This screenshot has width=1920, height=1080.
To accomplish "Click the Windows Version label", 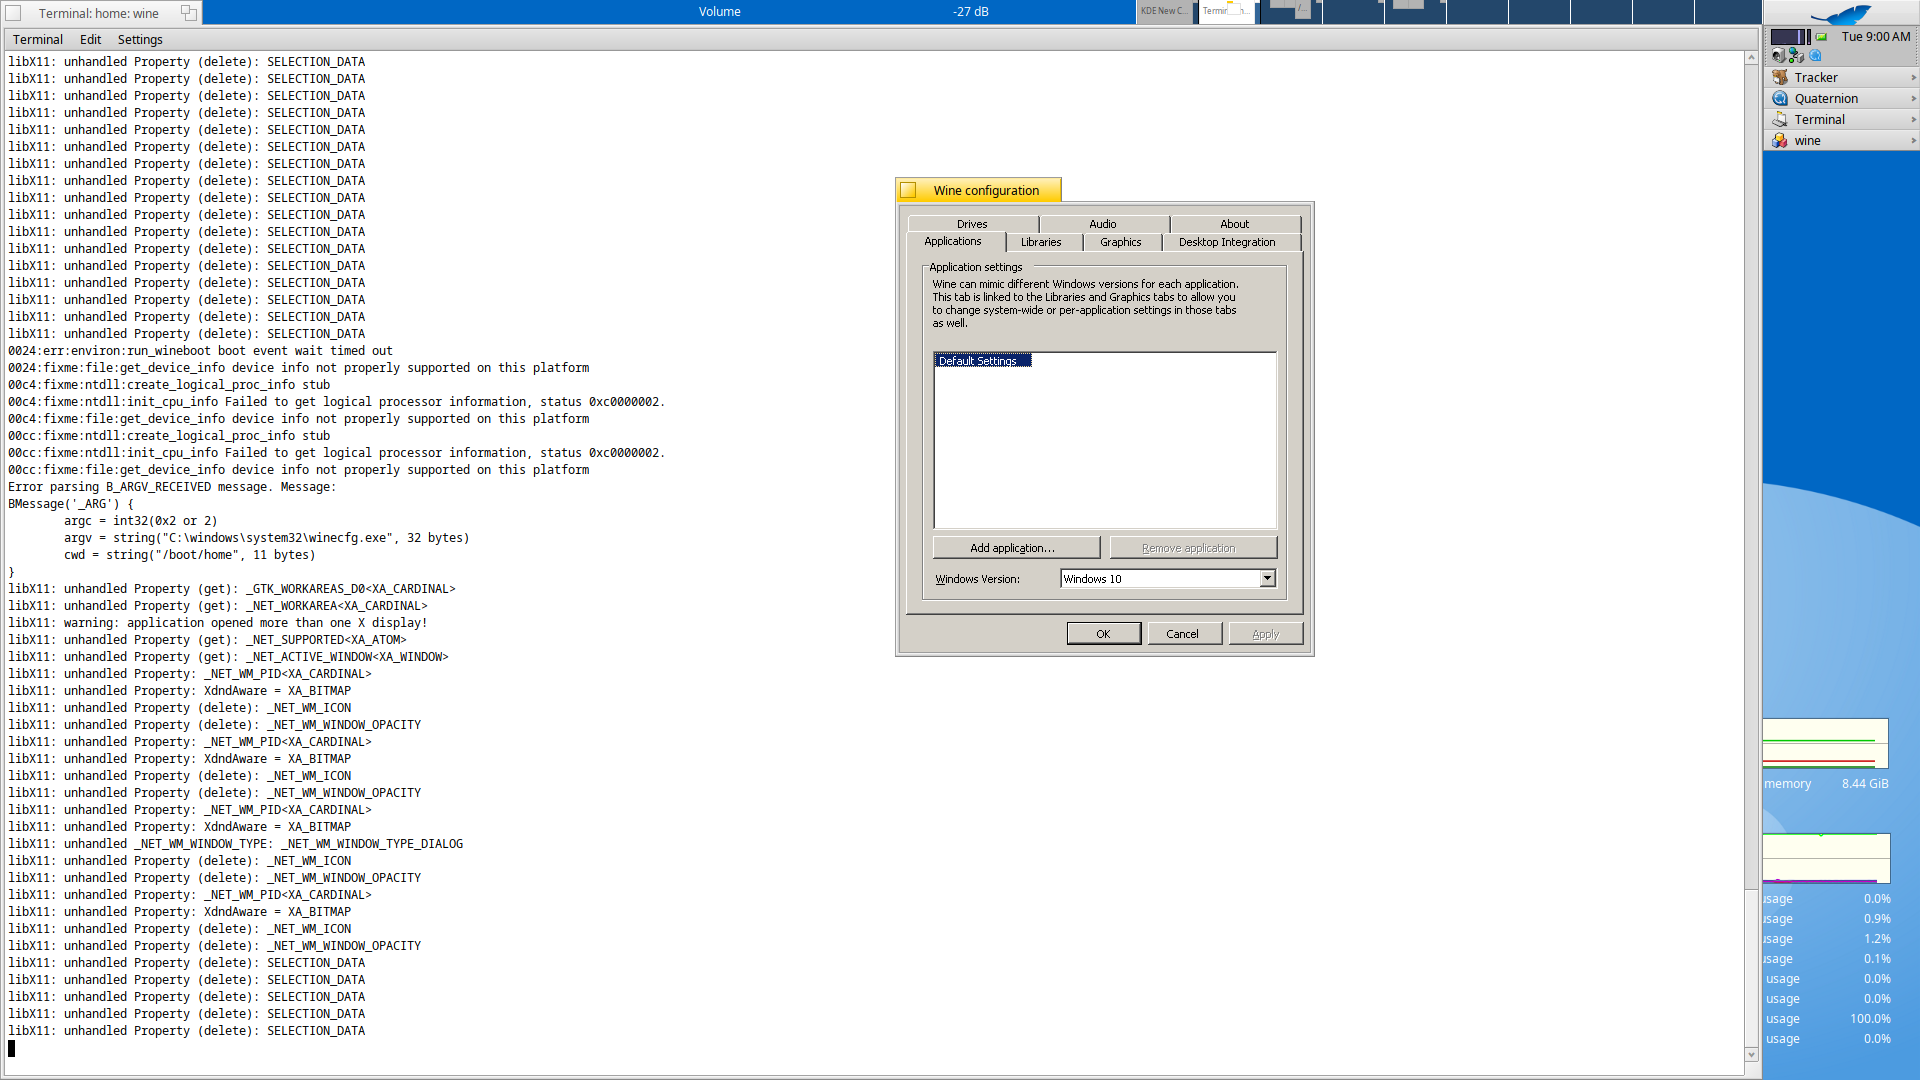I will (977, 579).
